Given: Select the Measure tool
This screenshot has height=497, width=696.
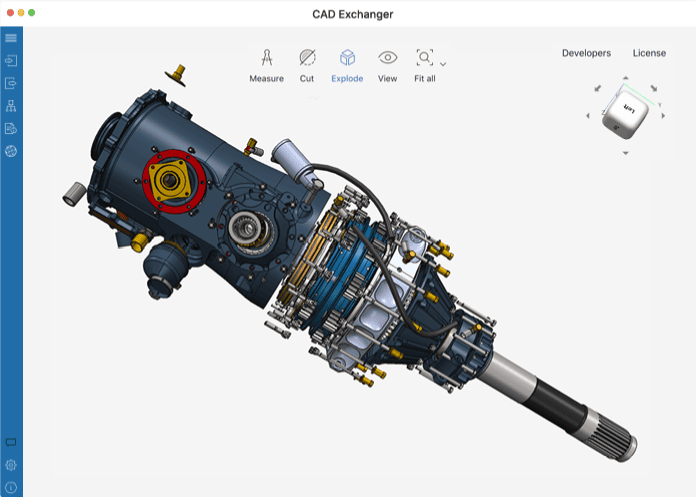Looking at the screenshot, I should (266, 66).
